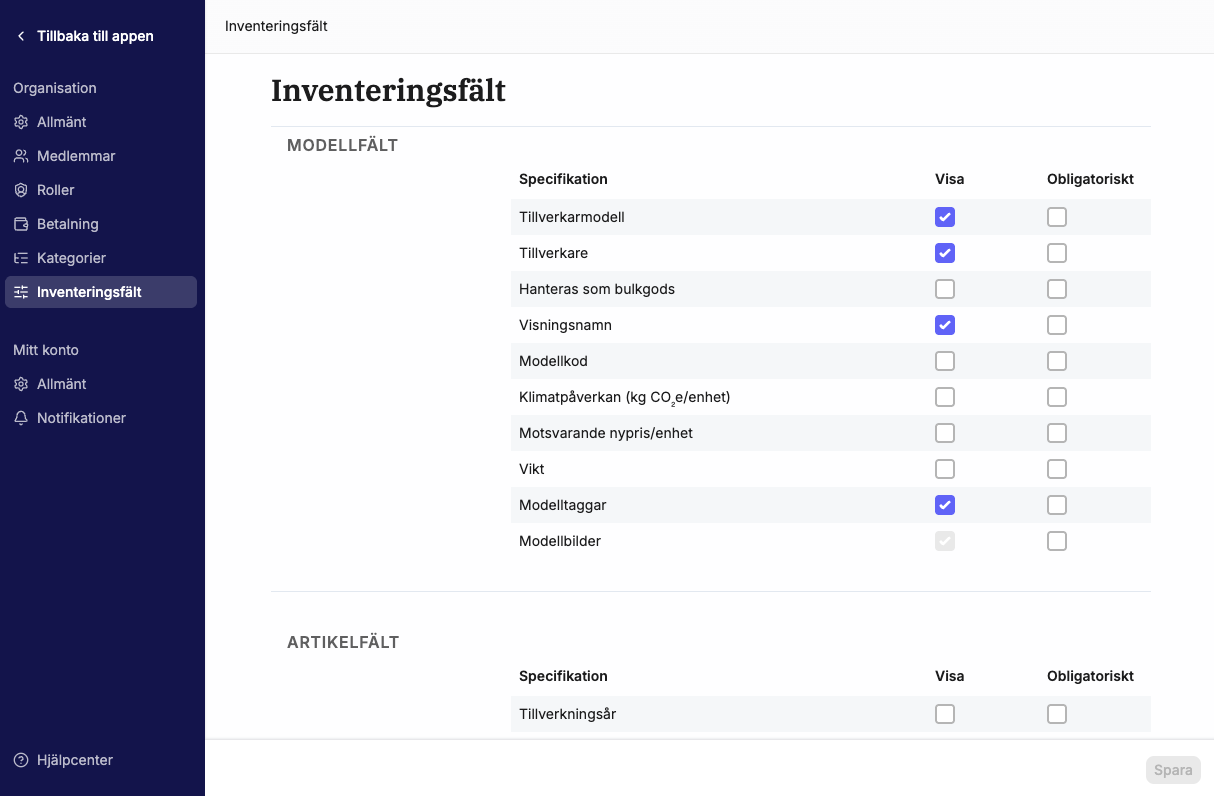Click the Medlemmar people icon

pos(21,156)
